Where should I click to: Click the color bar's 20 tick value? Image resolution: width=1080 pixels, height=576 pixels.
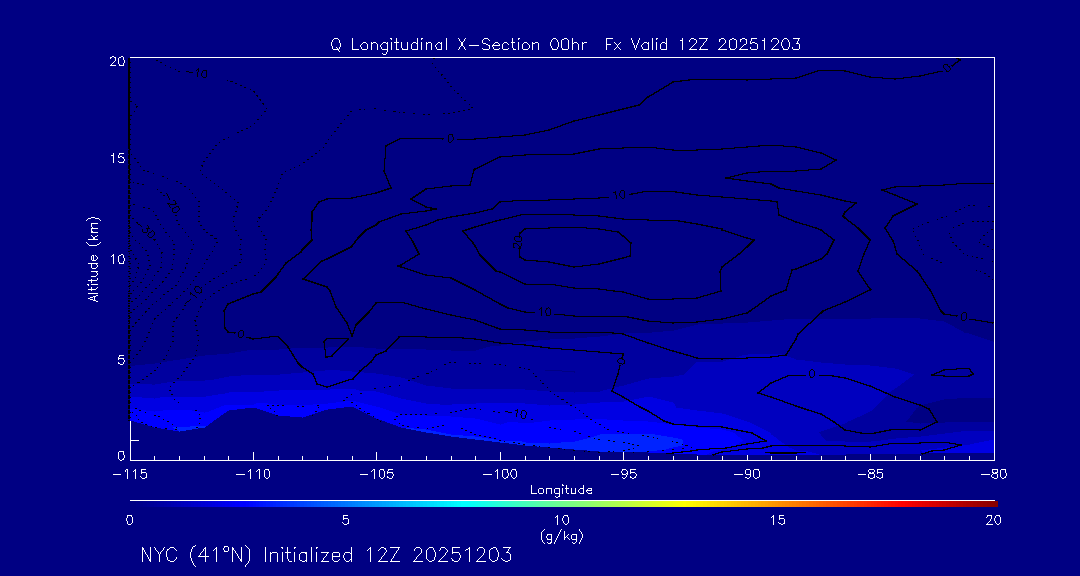tap(993, 522)
